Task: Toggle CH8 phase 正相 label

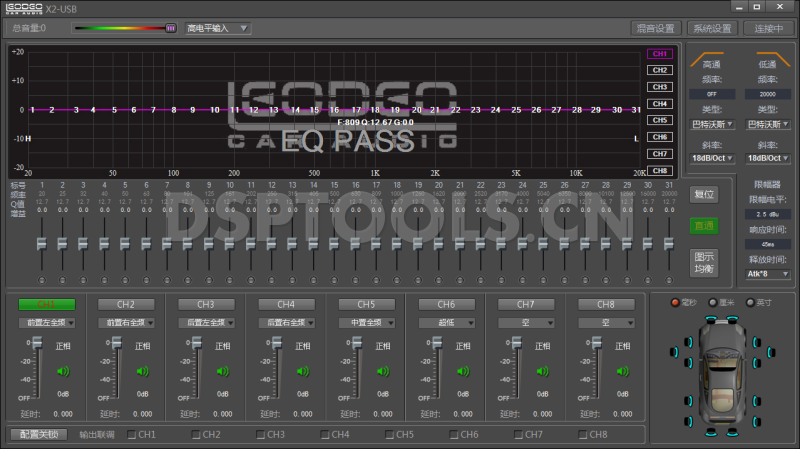Action: [622, 346]
